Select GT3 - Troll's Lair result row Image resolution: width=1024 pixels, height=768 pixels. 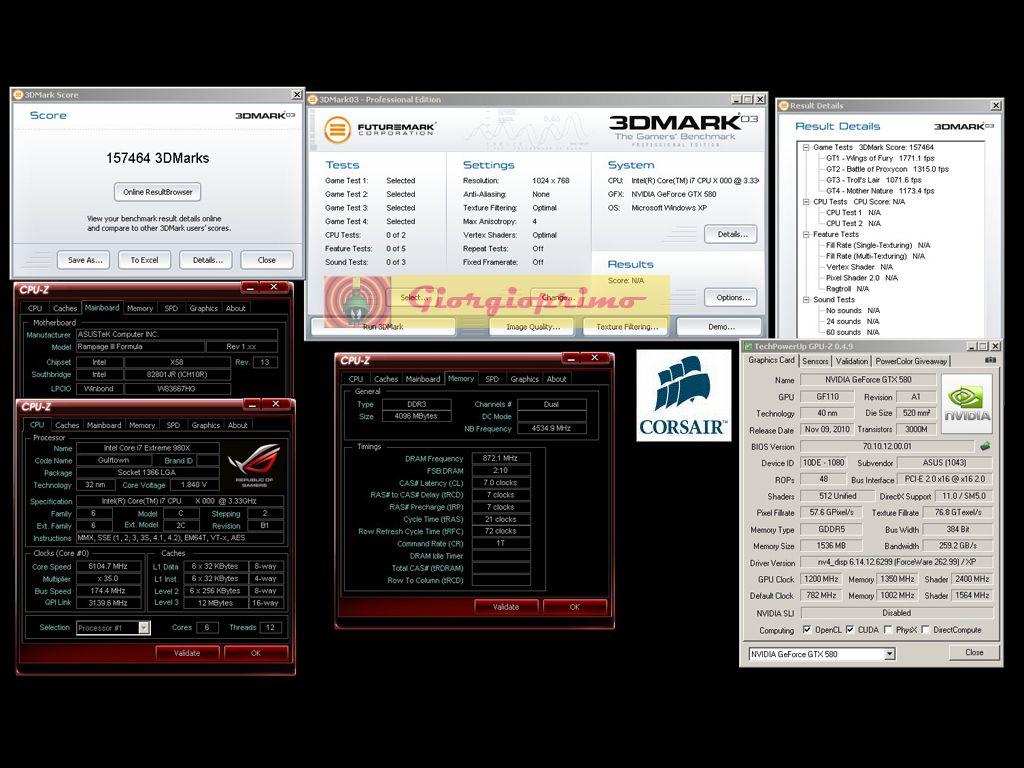(x=873, y=180)
